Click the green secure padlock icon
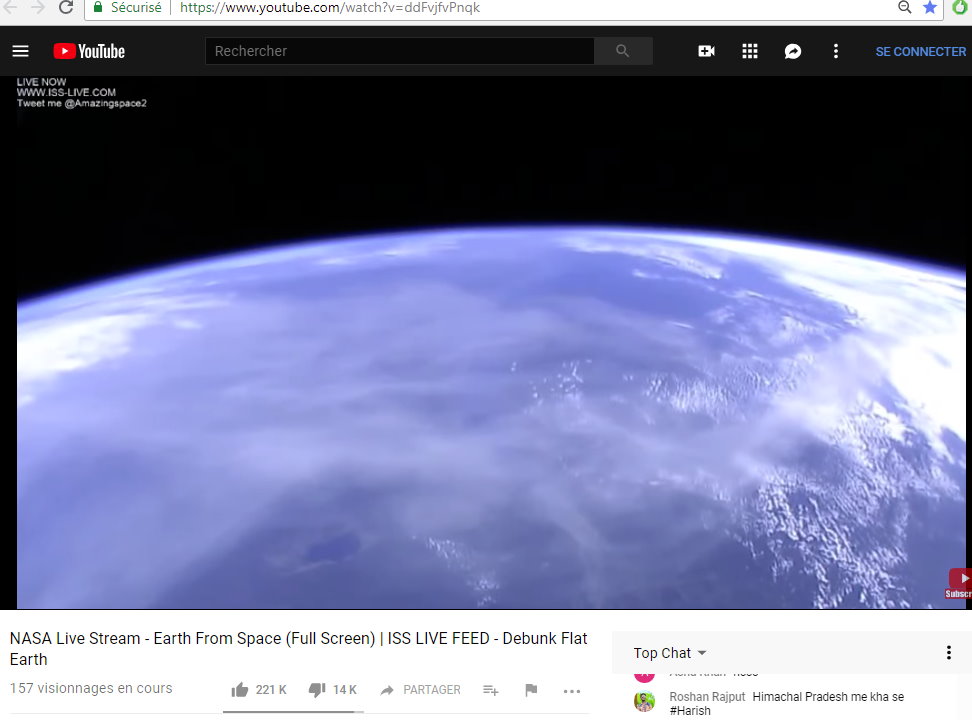This screenshot has height=720, width=972. [x=98, y=7]
